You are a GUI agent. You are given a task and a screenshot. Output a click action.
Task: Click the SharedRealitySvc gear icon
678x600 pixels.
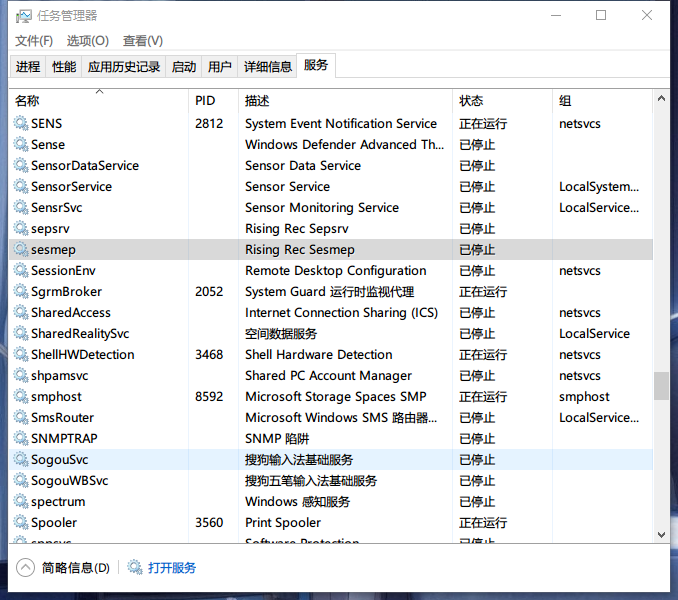tap(21, 333)
